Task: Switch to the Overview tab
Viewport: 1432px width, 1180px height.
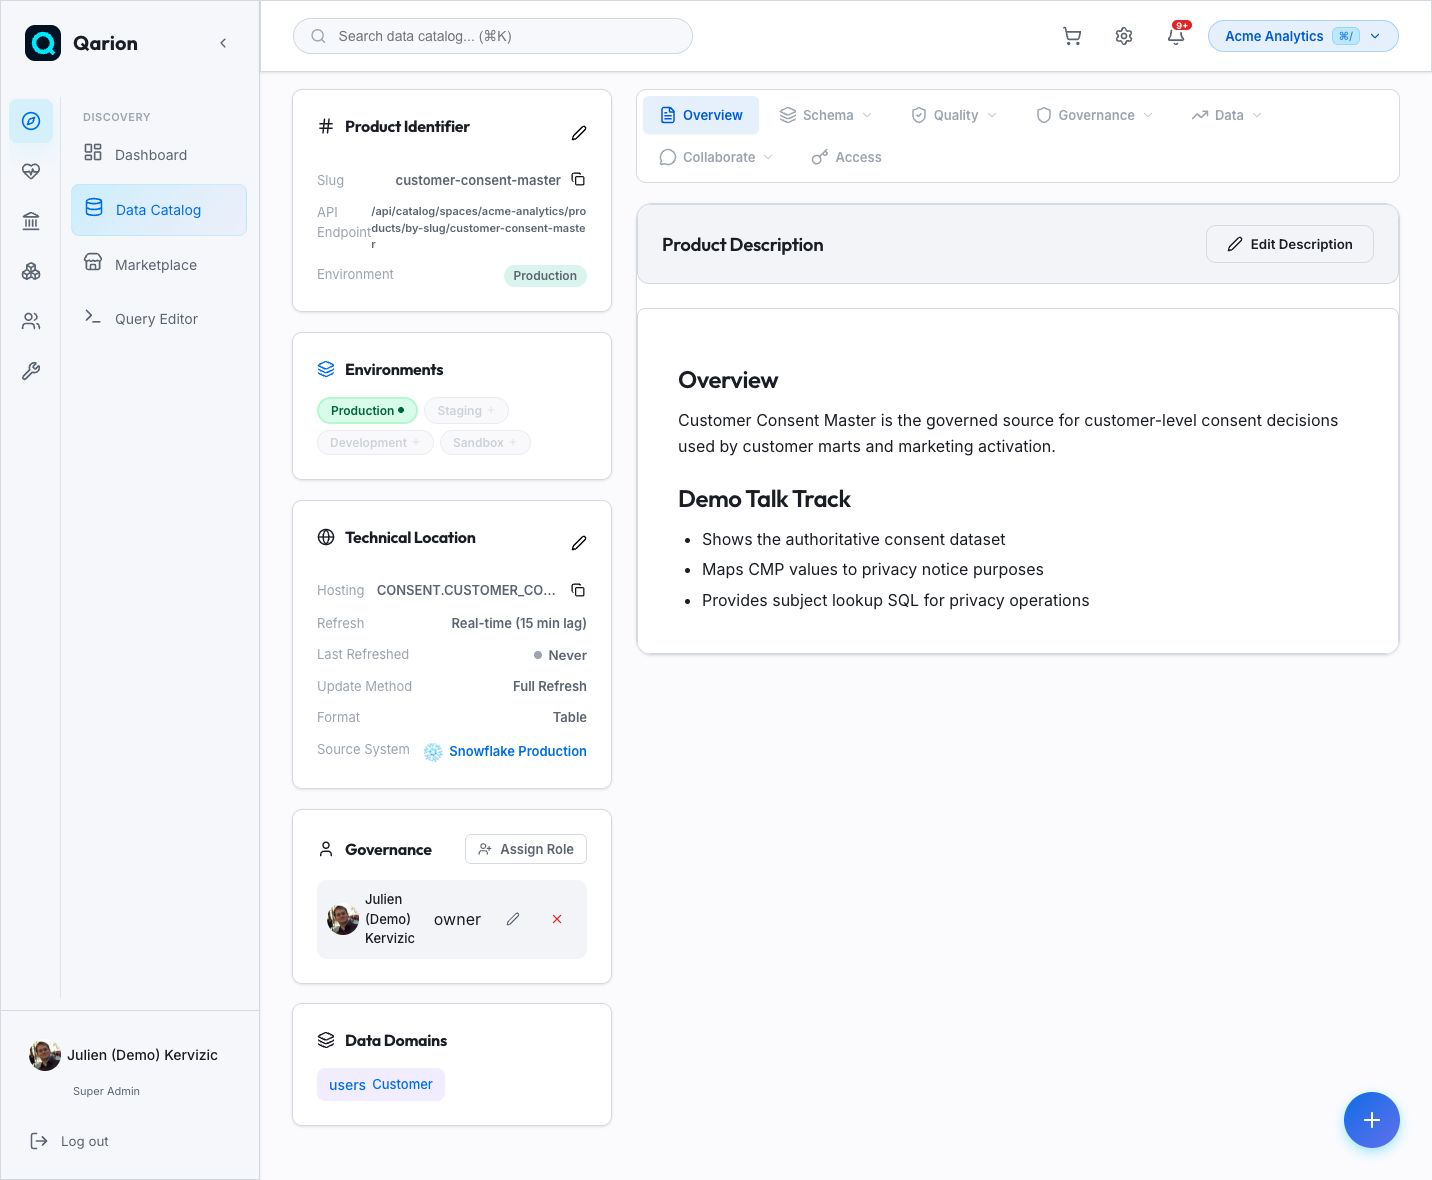Action: [x=701, y=116]
